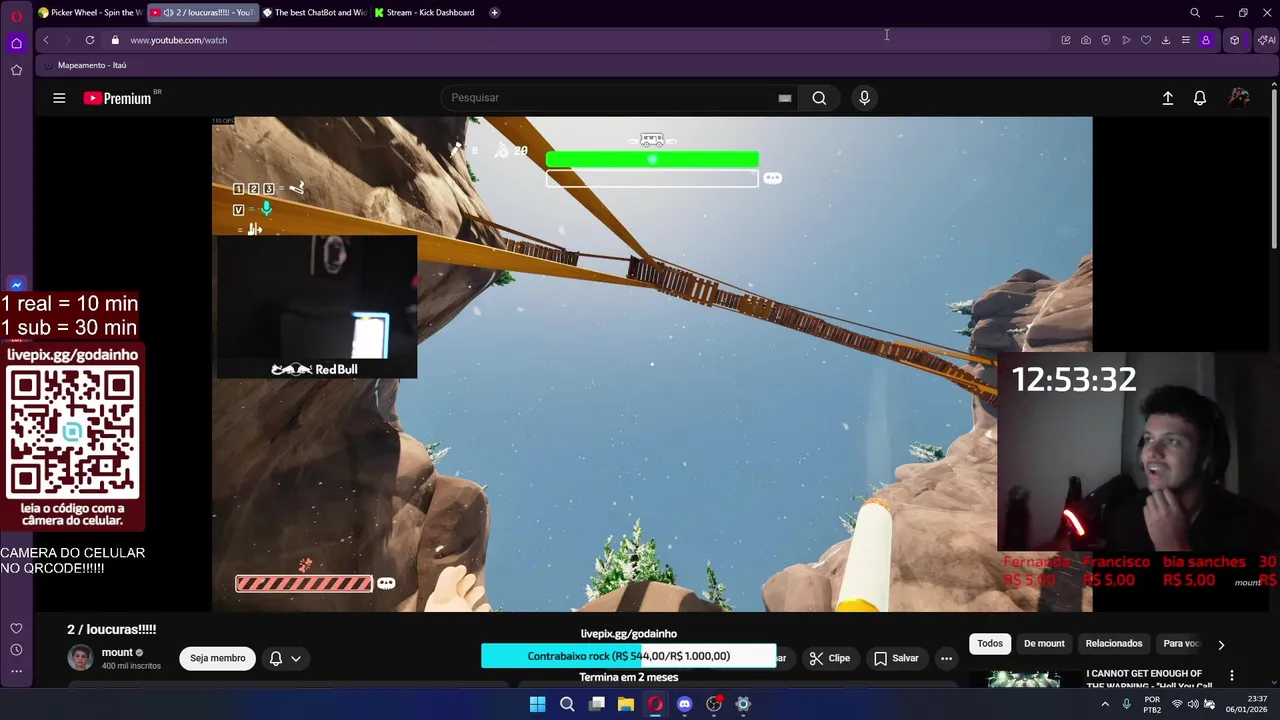The image size is (1280, 720).
Task: Open Opera profile icon in toolbar
Action: pyautogui.click(x=1206, y=40)
